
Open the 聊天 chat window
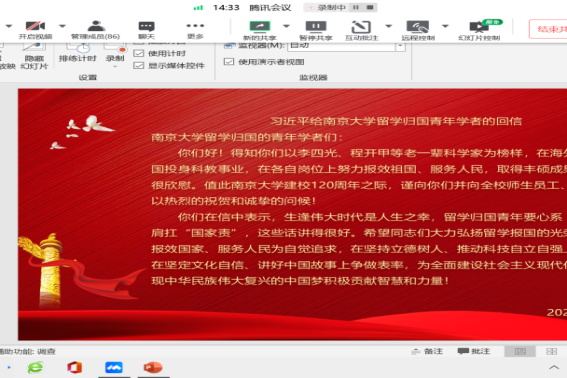point(146,30)
